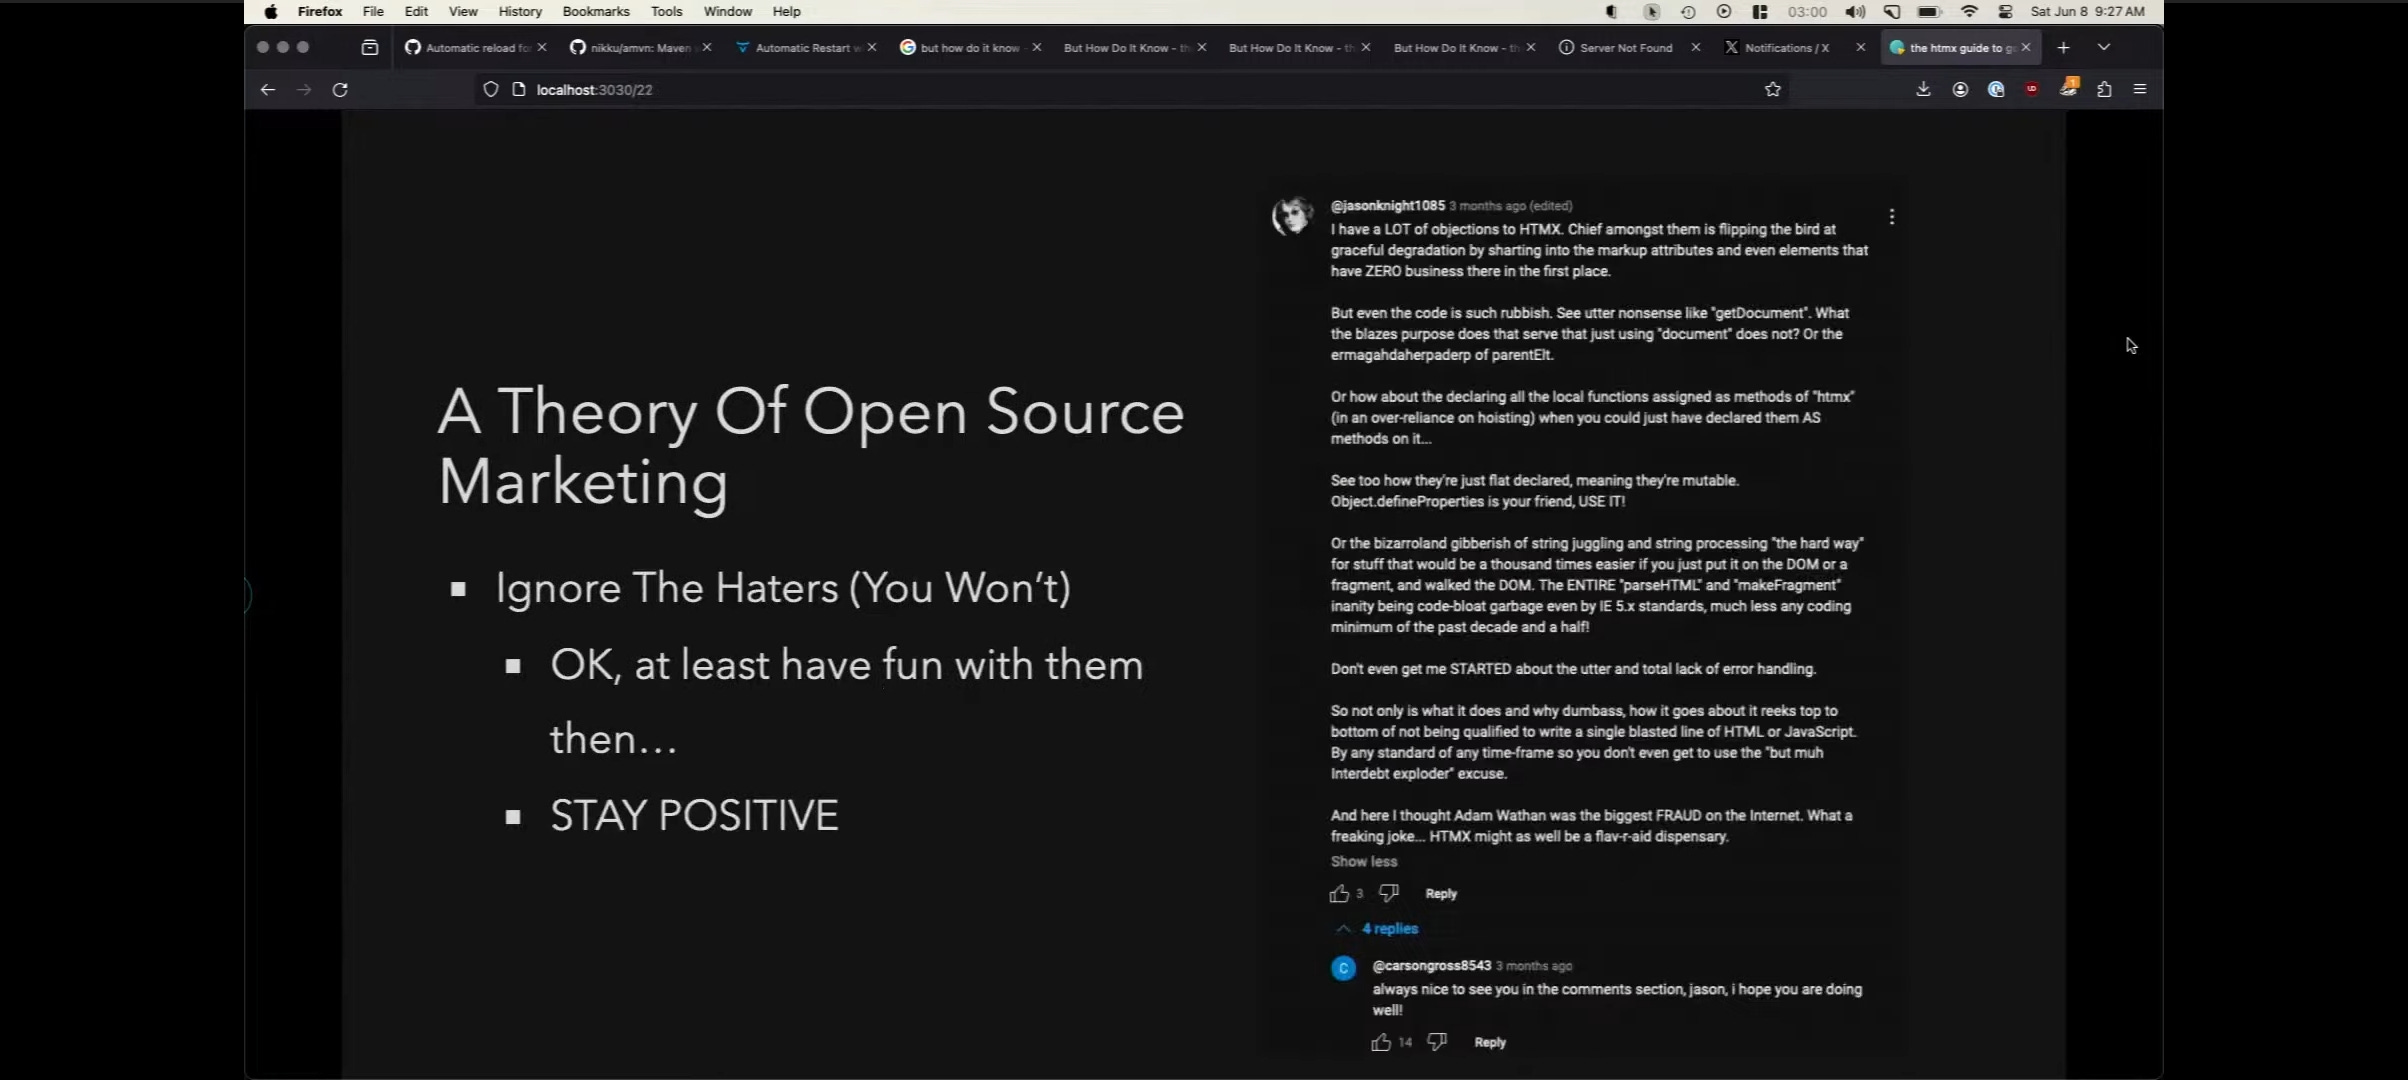Image resolution: width=2408 pixels, height=1080 pixels.
Task: Click the shield tracking protection icon
Action: click(490, 90)
